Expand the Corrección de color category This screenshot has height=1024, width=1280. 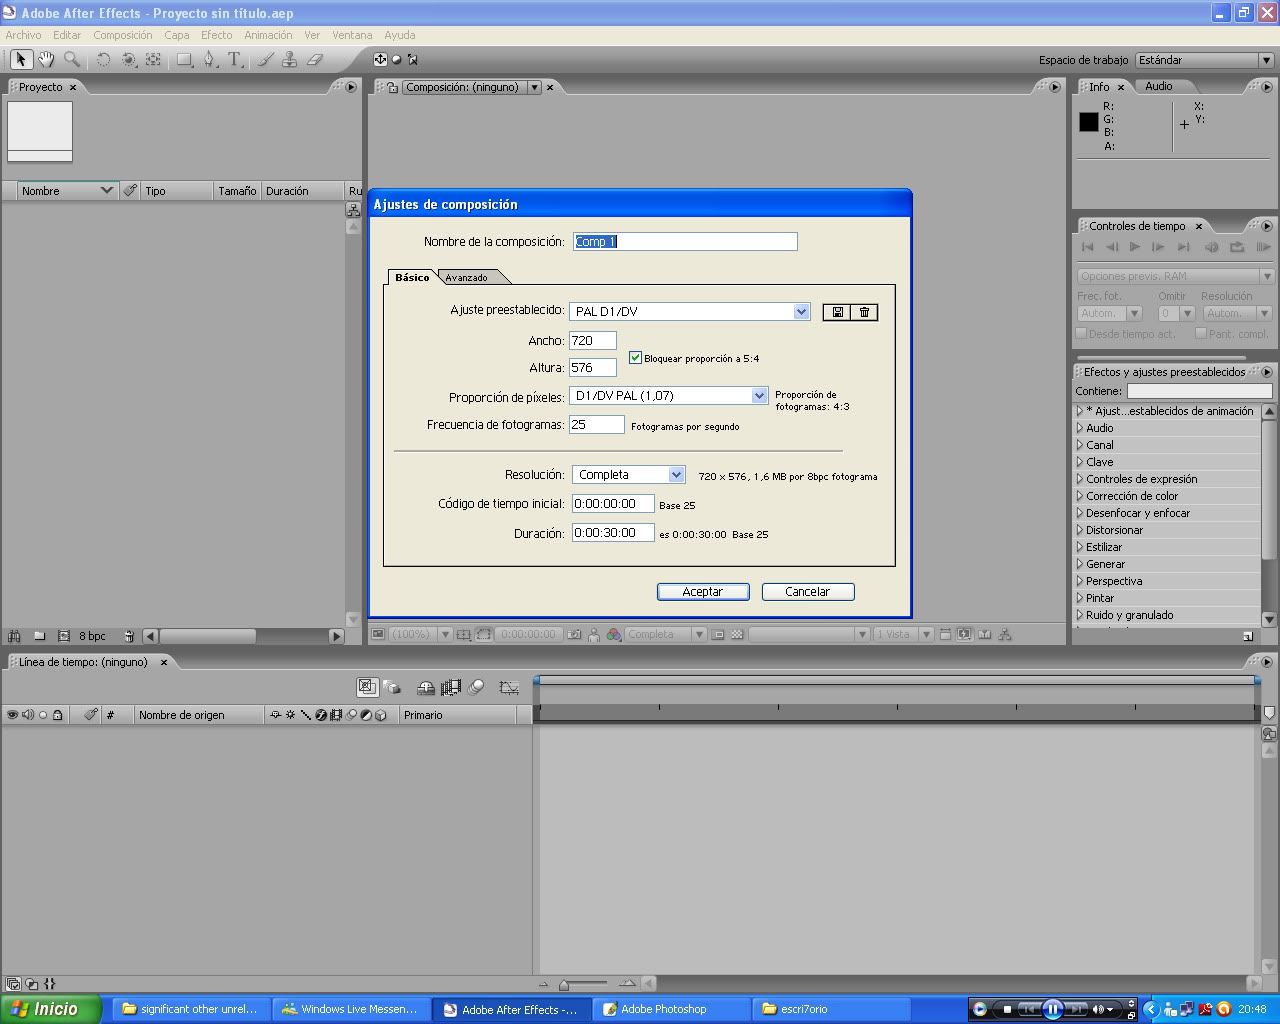click(x=1080, y=496)
